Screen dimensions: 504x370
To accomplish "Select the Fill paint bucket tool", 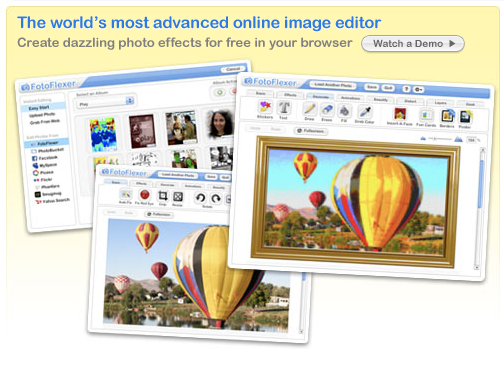I will [344, 111].
